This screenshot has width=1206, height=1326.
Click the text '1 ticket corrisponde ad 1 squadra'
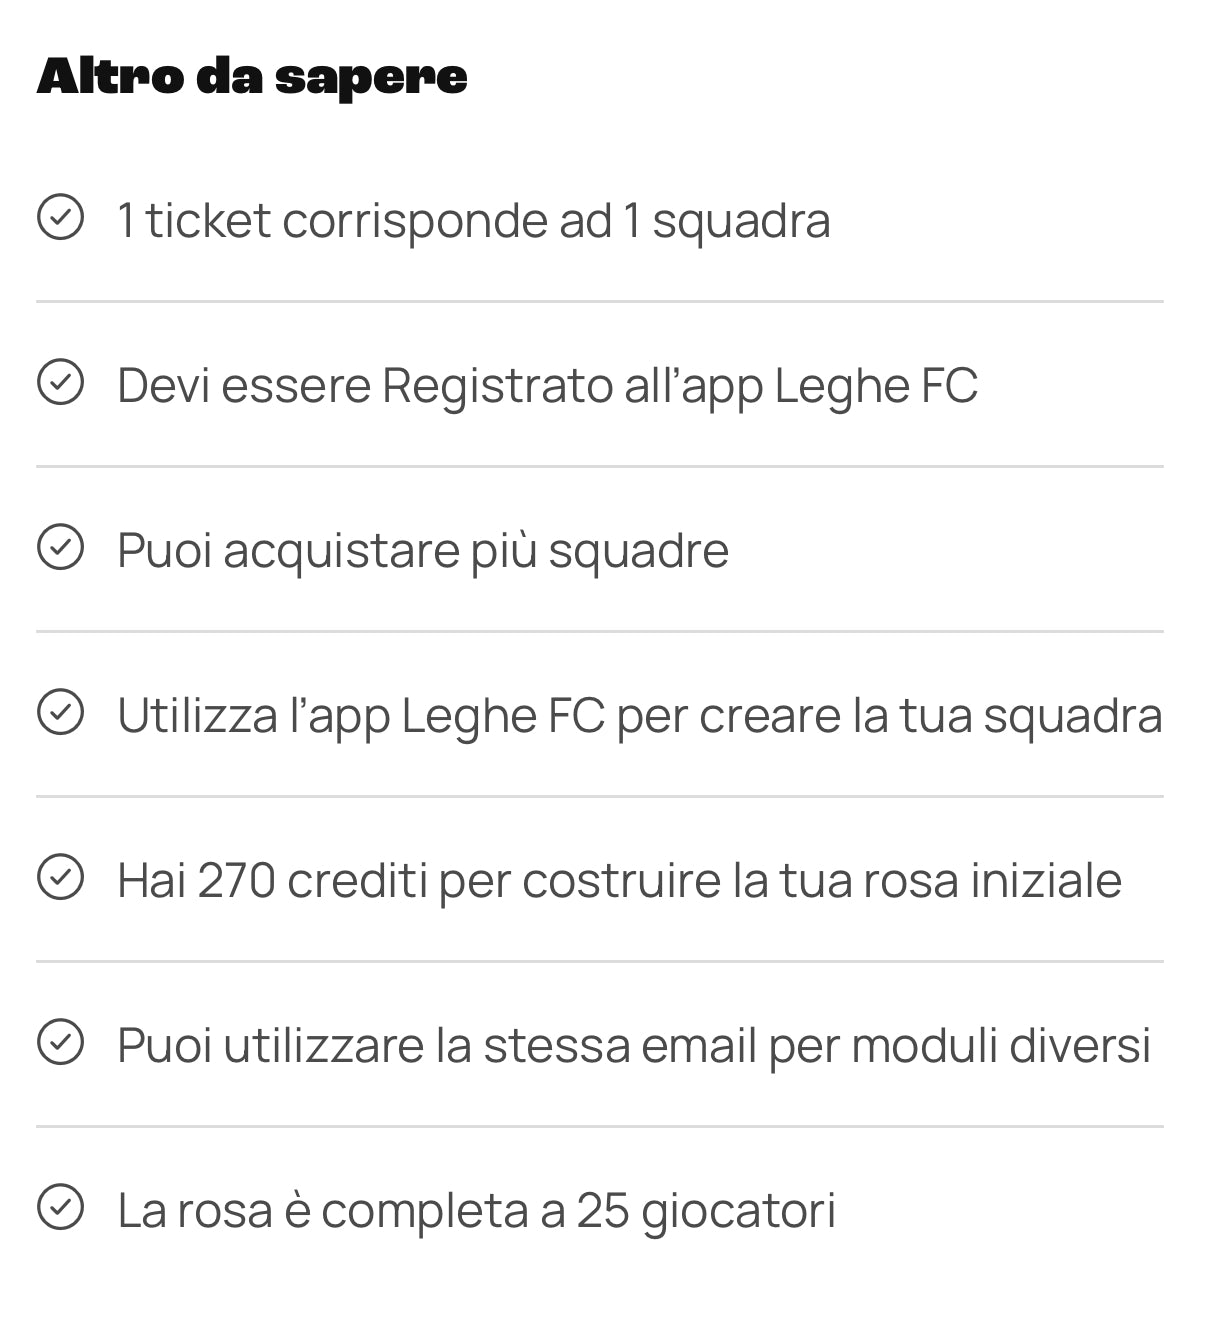click(474, 221)
